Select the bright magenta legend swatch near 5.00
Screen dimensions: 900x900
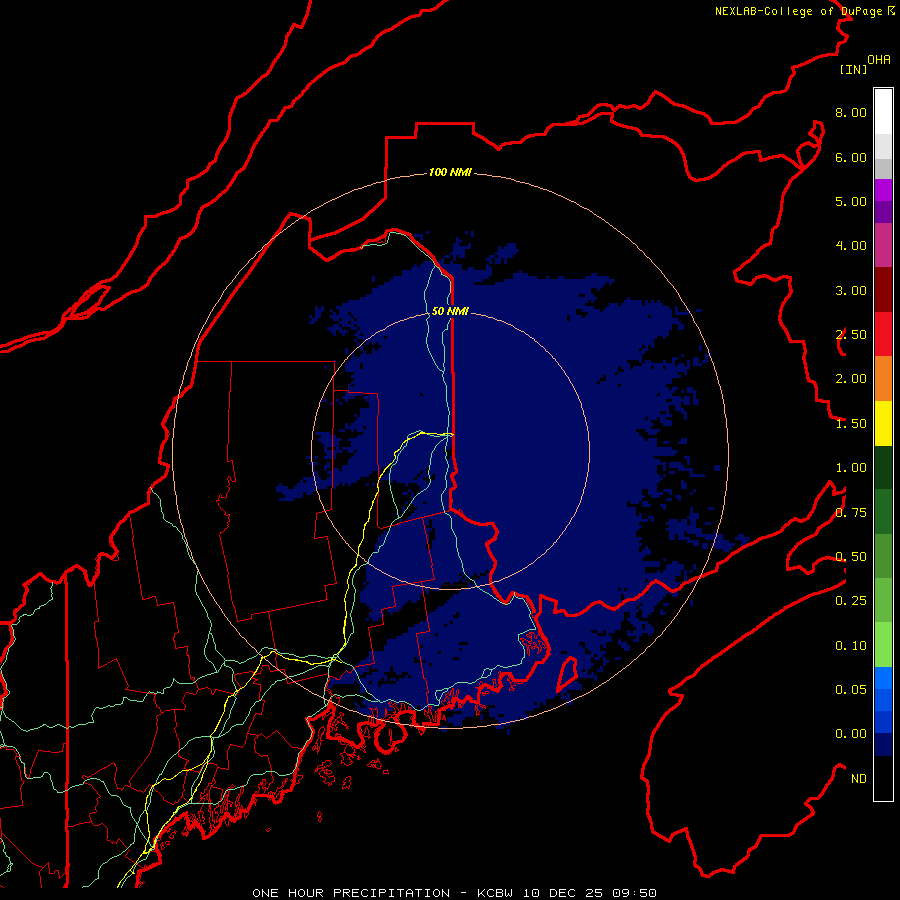[883, 190]
